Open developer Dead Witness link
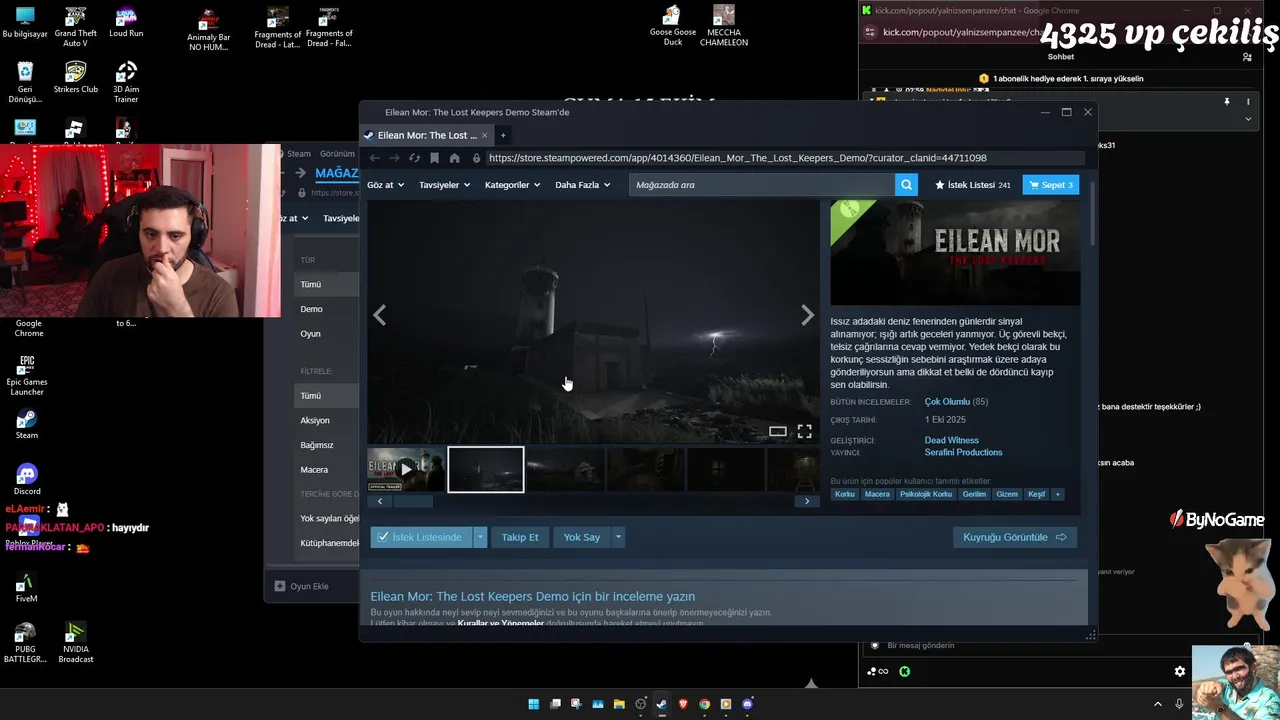 click(x=952, y=440)
